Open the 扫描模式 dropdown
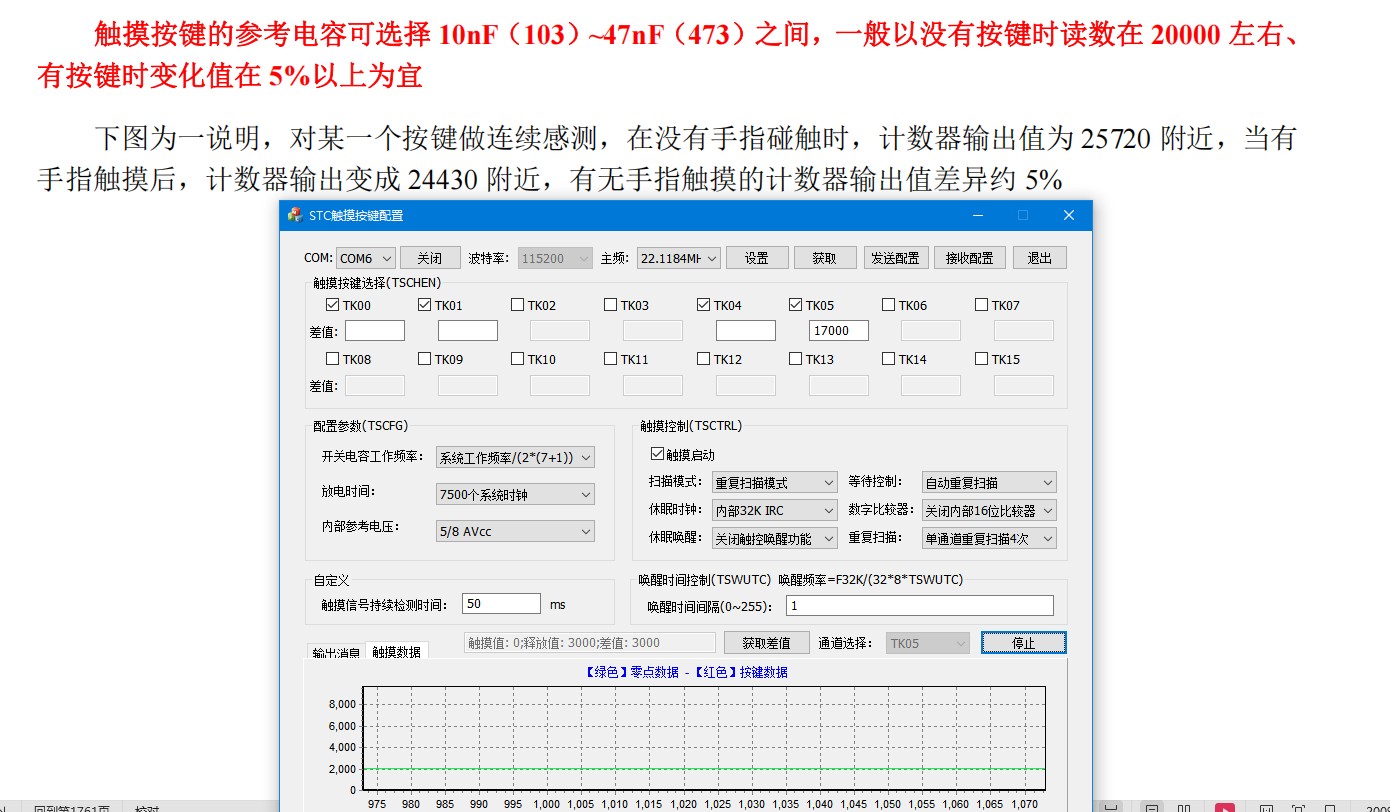The height and width of the screenshot is (812, 1390). (775, 483)
